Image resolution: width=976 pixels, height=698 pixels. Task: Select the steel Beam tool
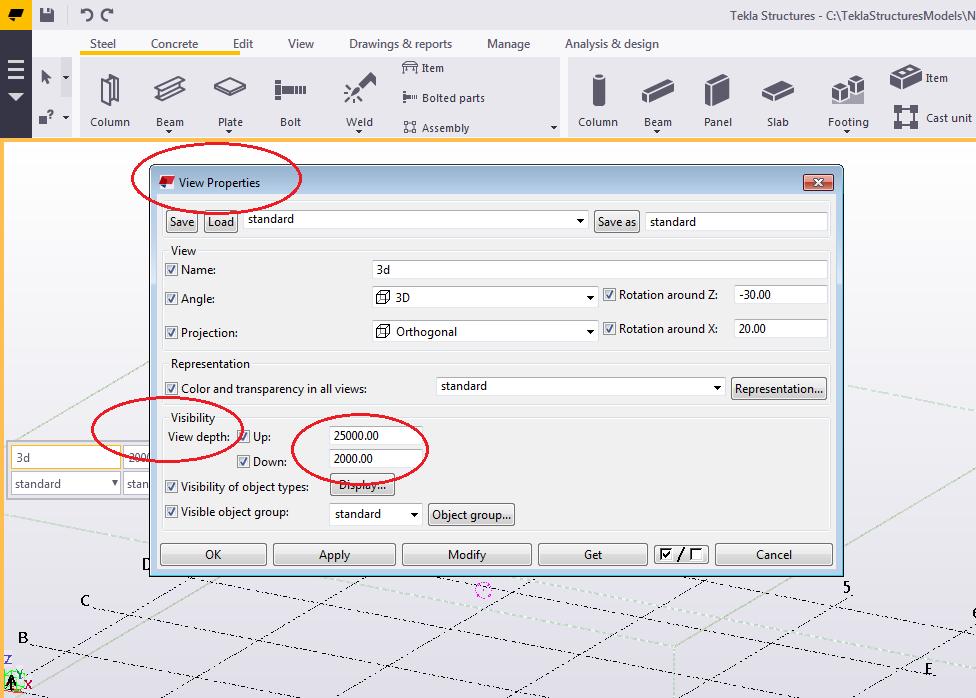pos(169,100)
